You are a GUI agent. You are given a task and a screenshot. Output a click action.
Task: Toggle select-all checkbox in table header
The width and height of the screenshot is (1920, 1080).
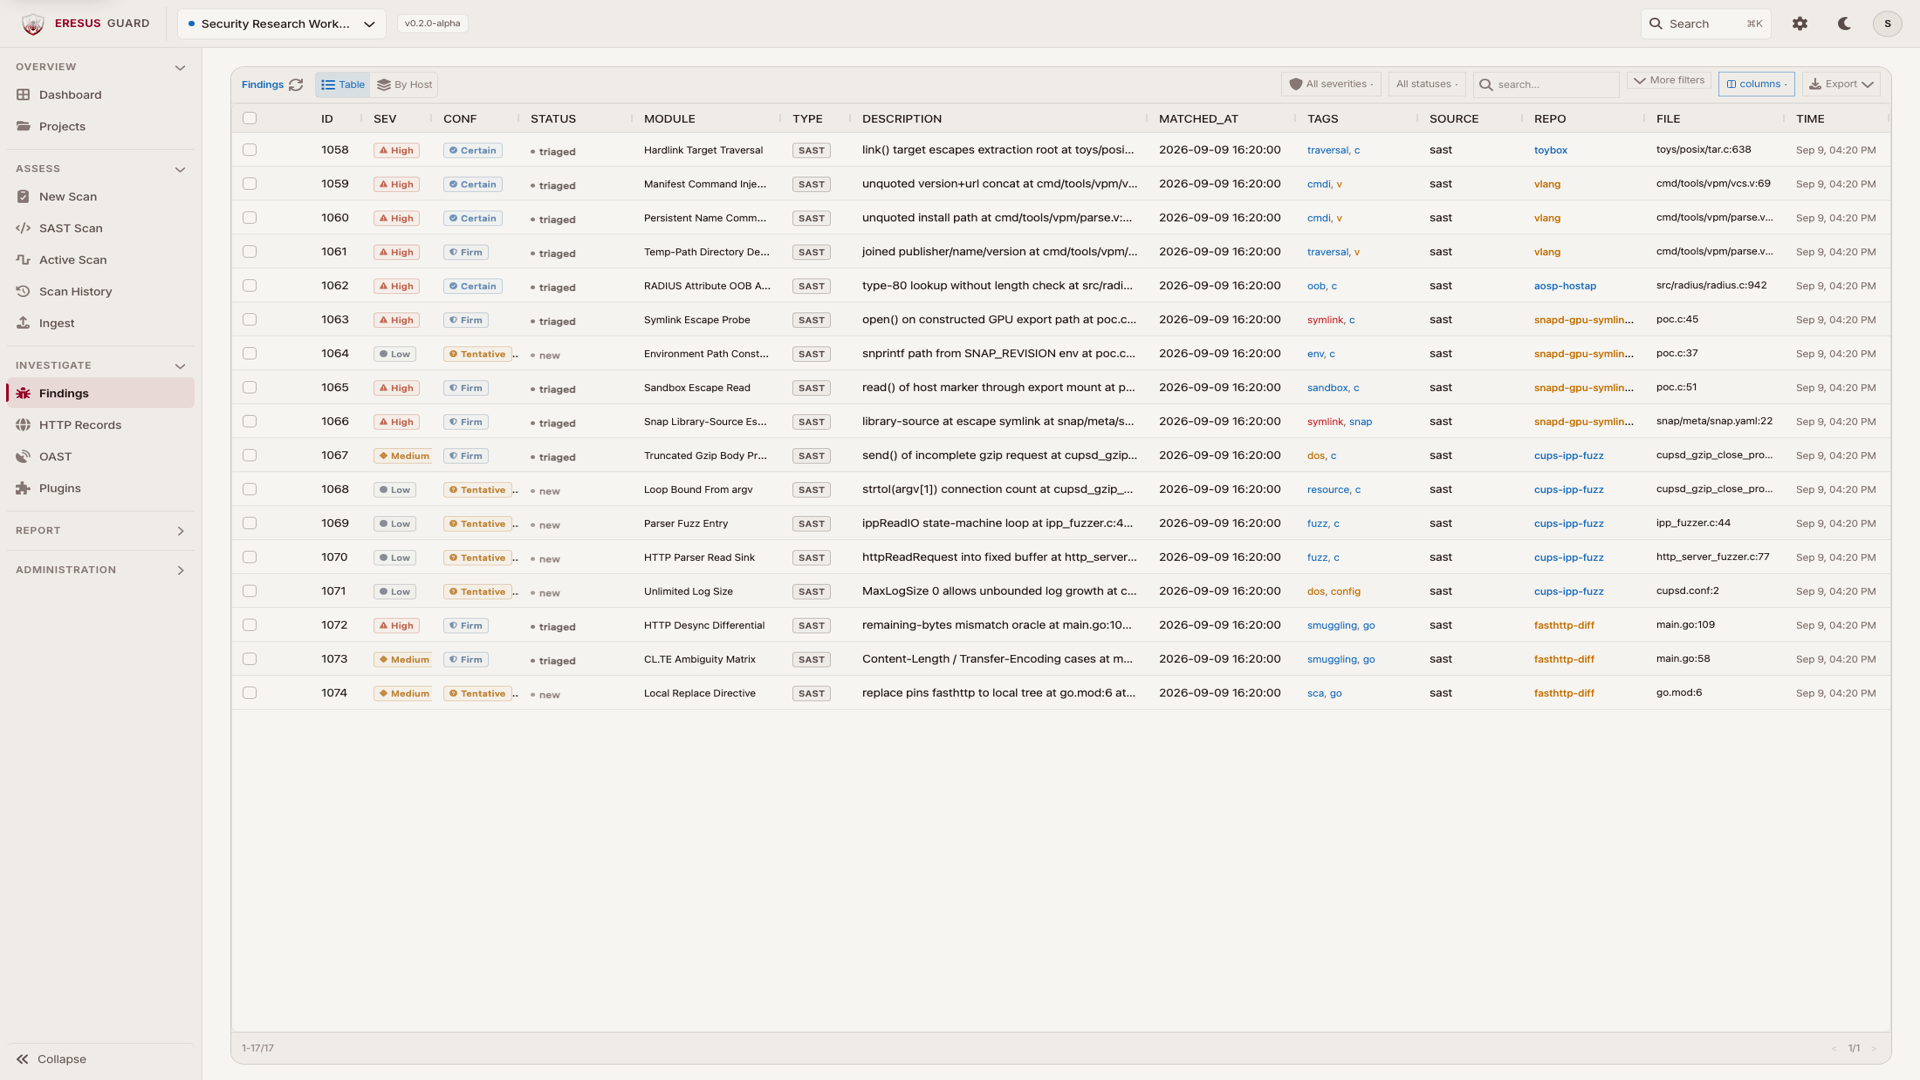click(x=250, y=118)
